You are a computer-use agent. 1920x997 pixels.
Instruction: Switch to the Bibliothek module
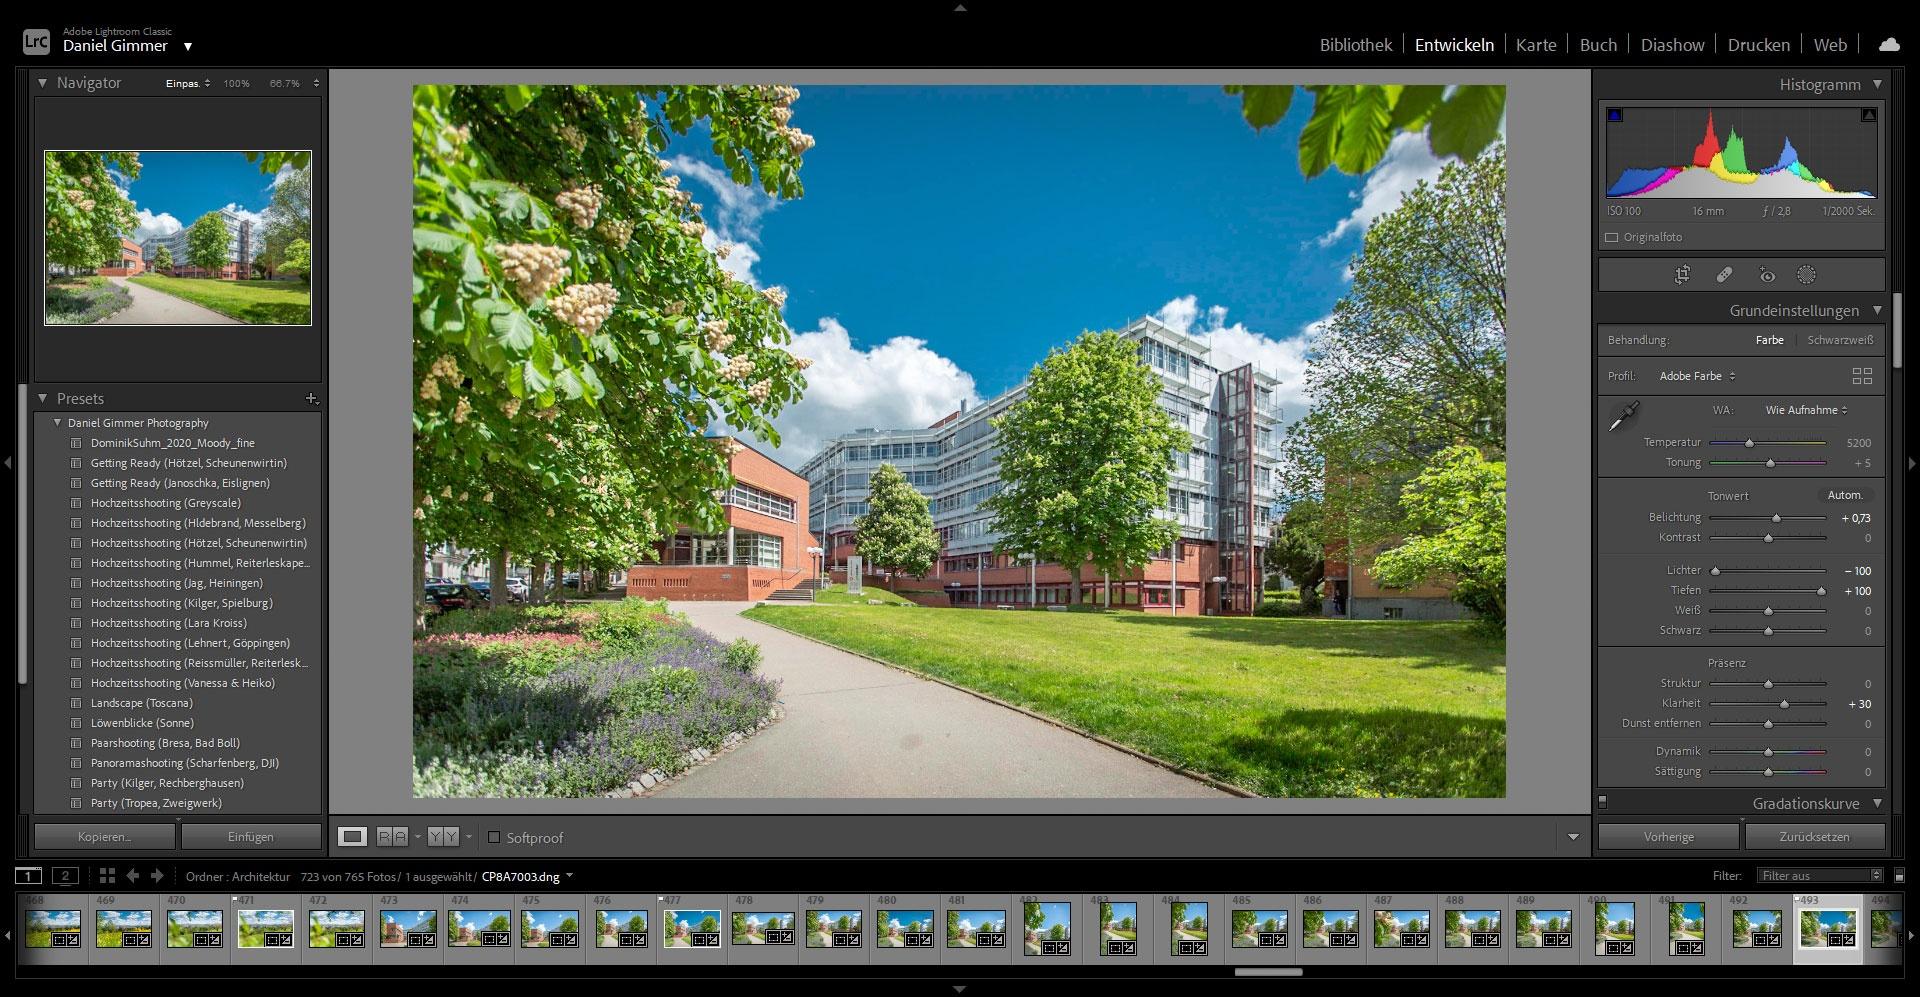click(1356, 45)
